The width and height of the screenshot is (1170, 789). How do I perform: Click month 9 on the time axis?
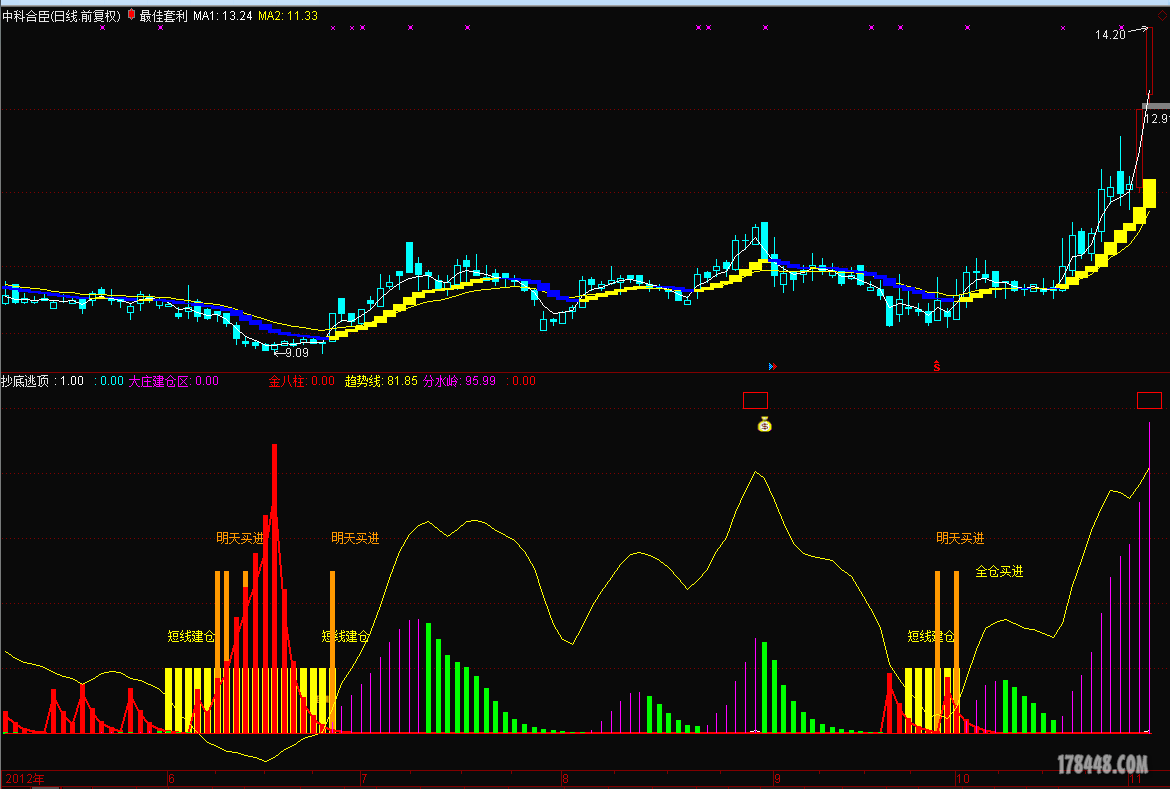[776, 778]
